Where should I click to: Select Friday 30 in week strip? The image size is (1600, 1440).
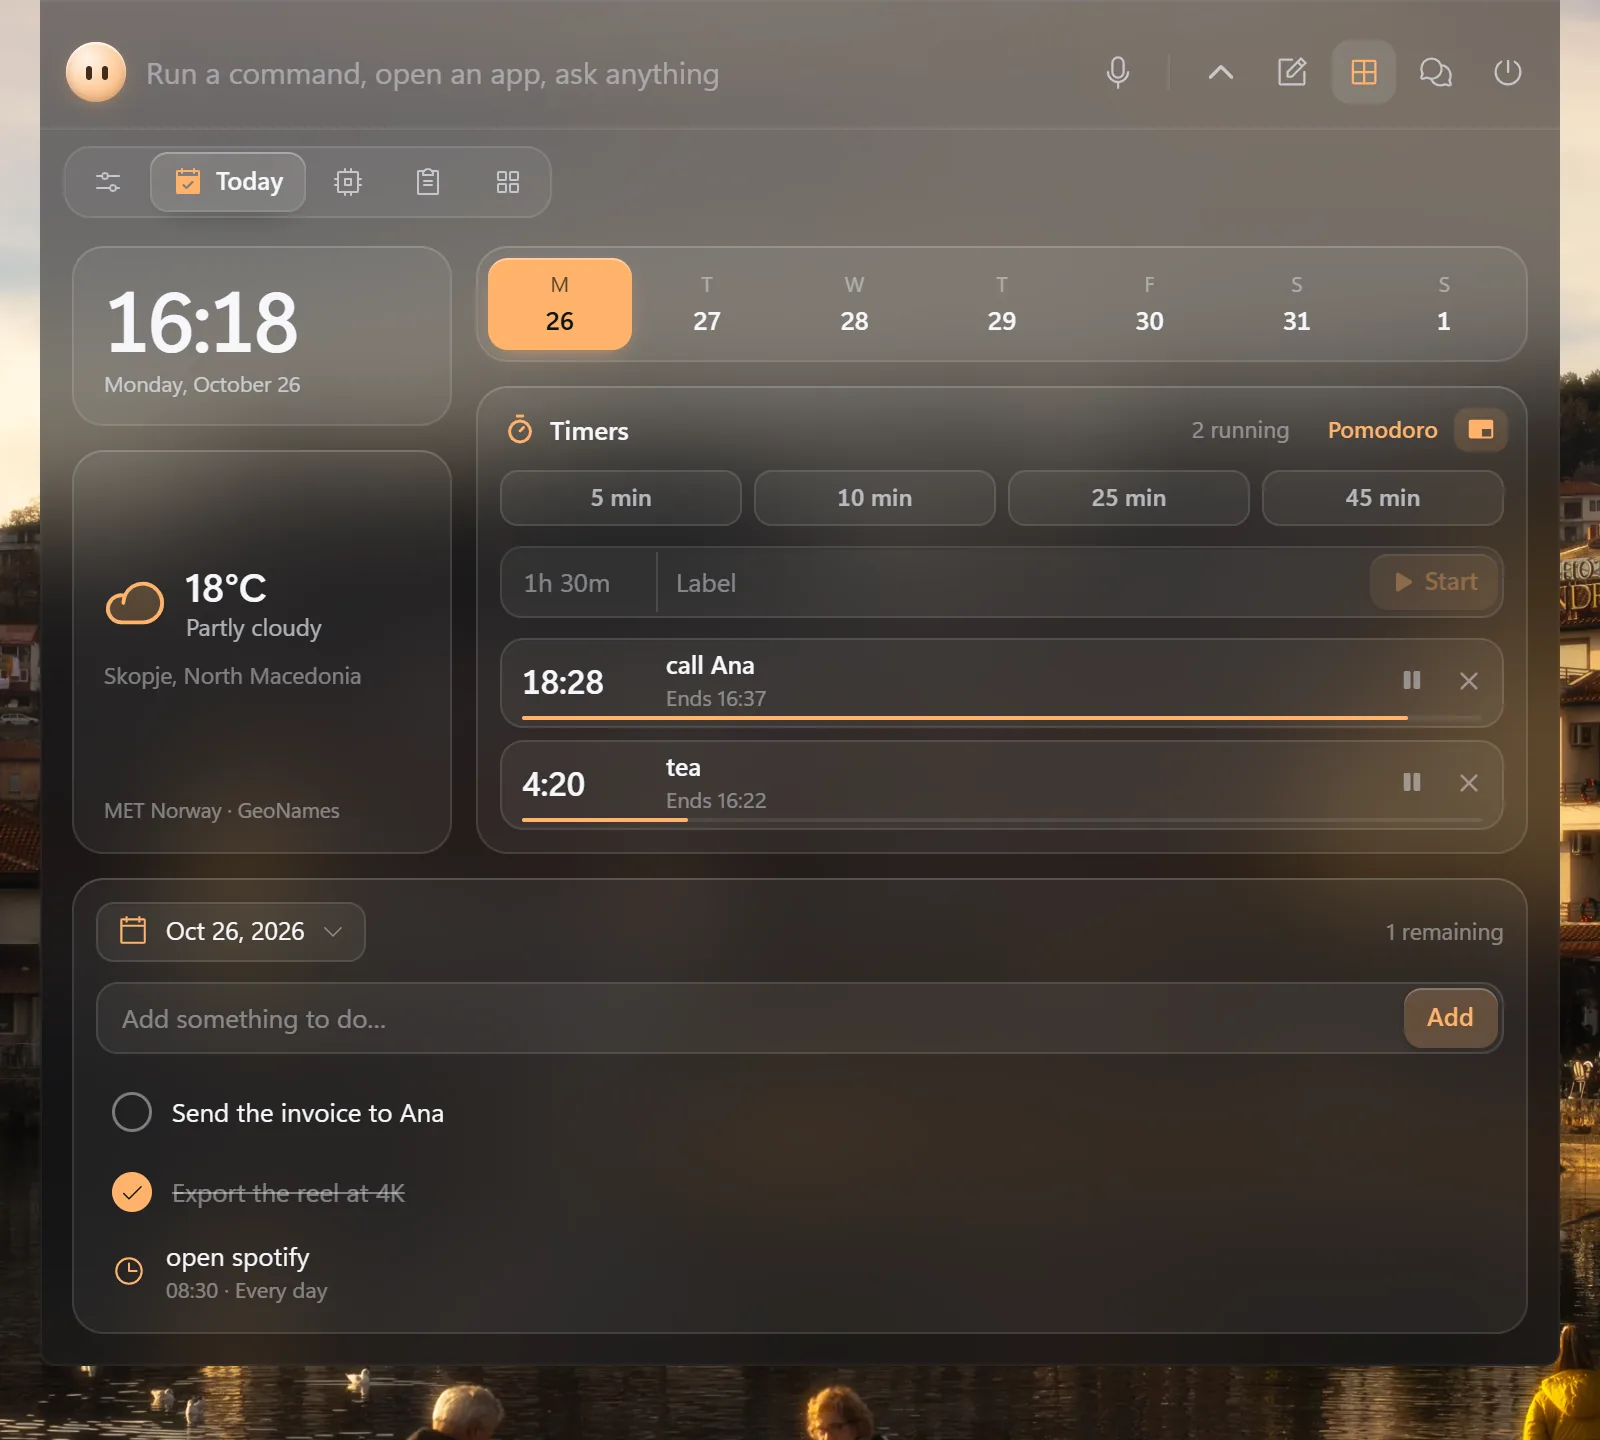point(1149,304)
